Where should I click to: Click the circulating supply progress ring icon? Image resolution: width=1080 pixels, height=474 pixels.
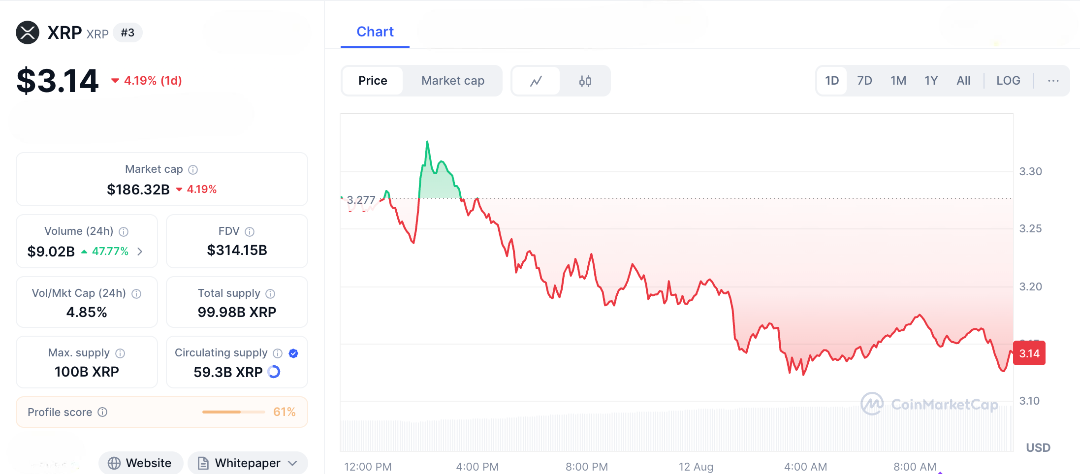(x=273, y=372)
